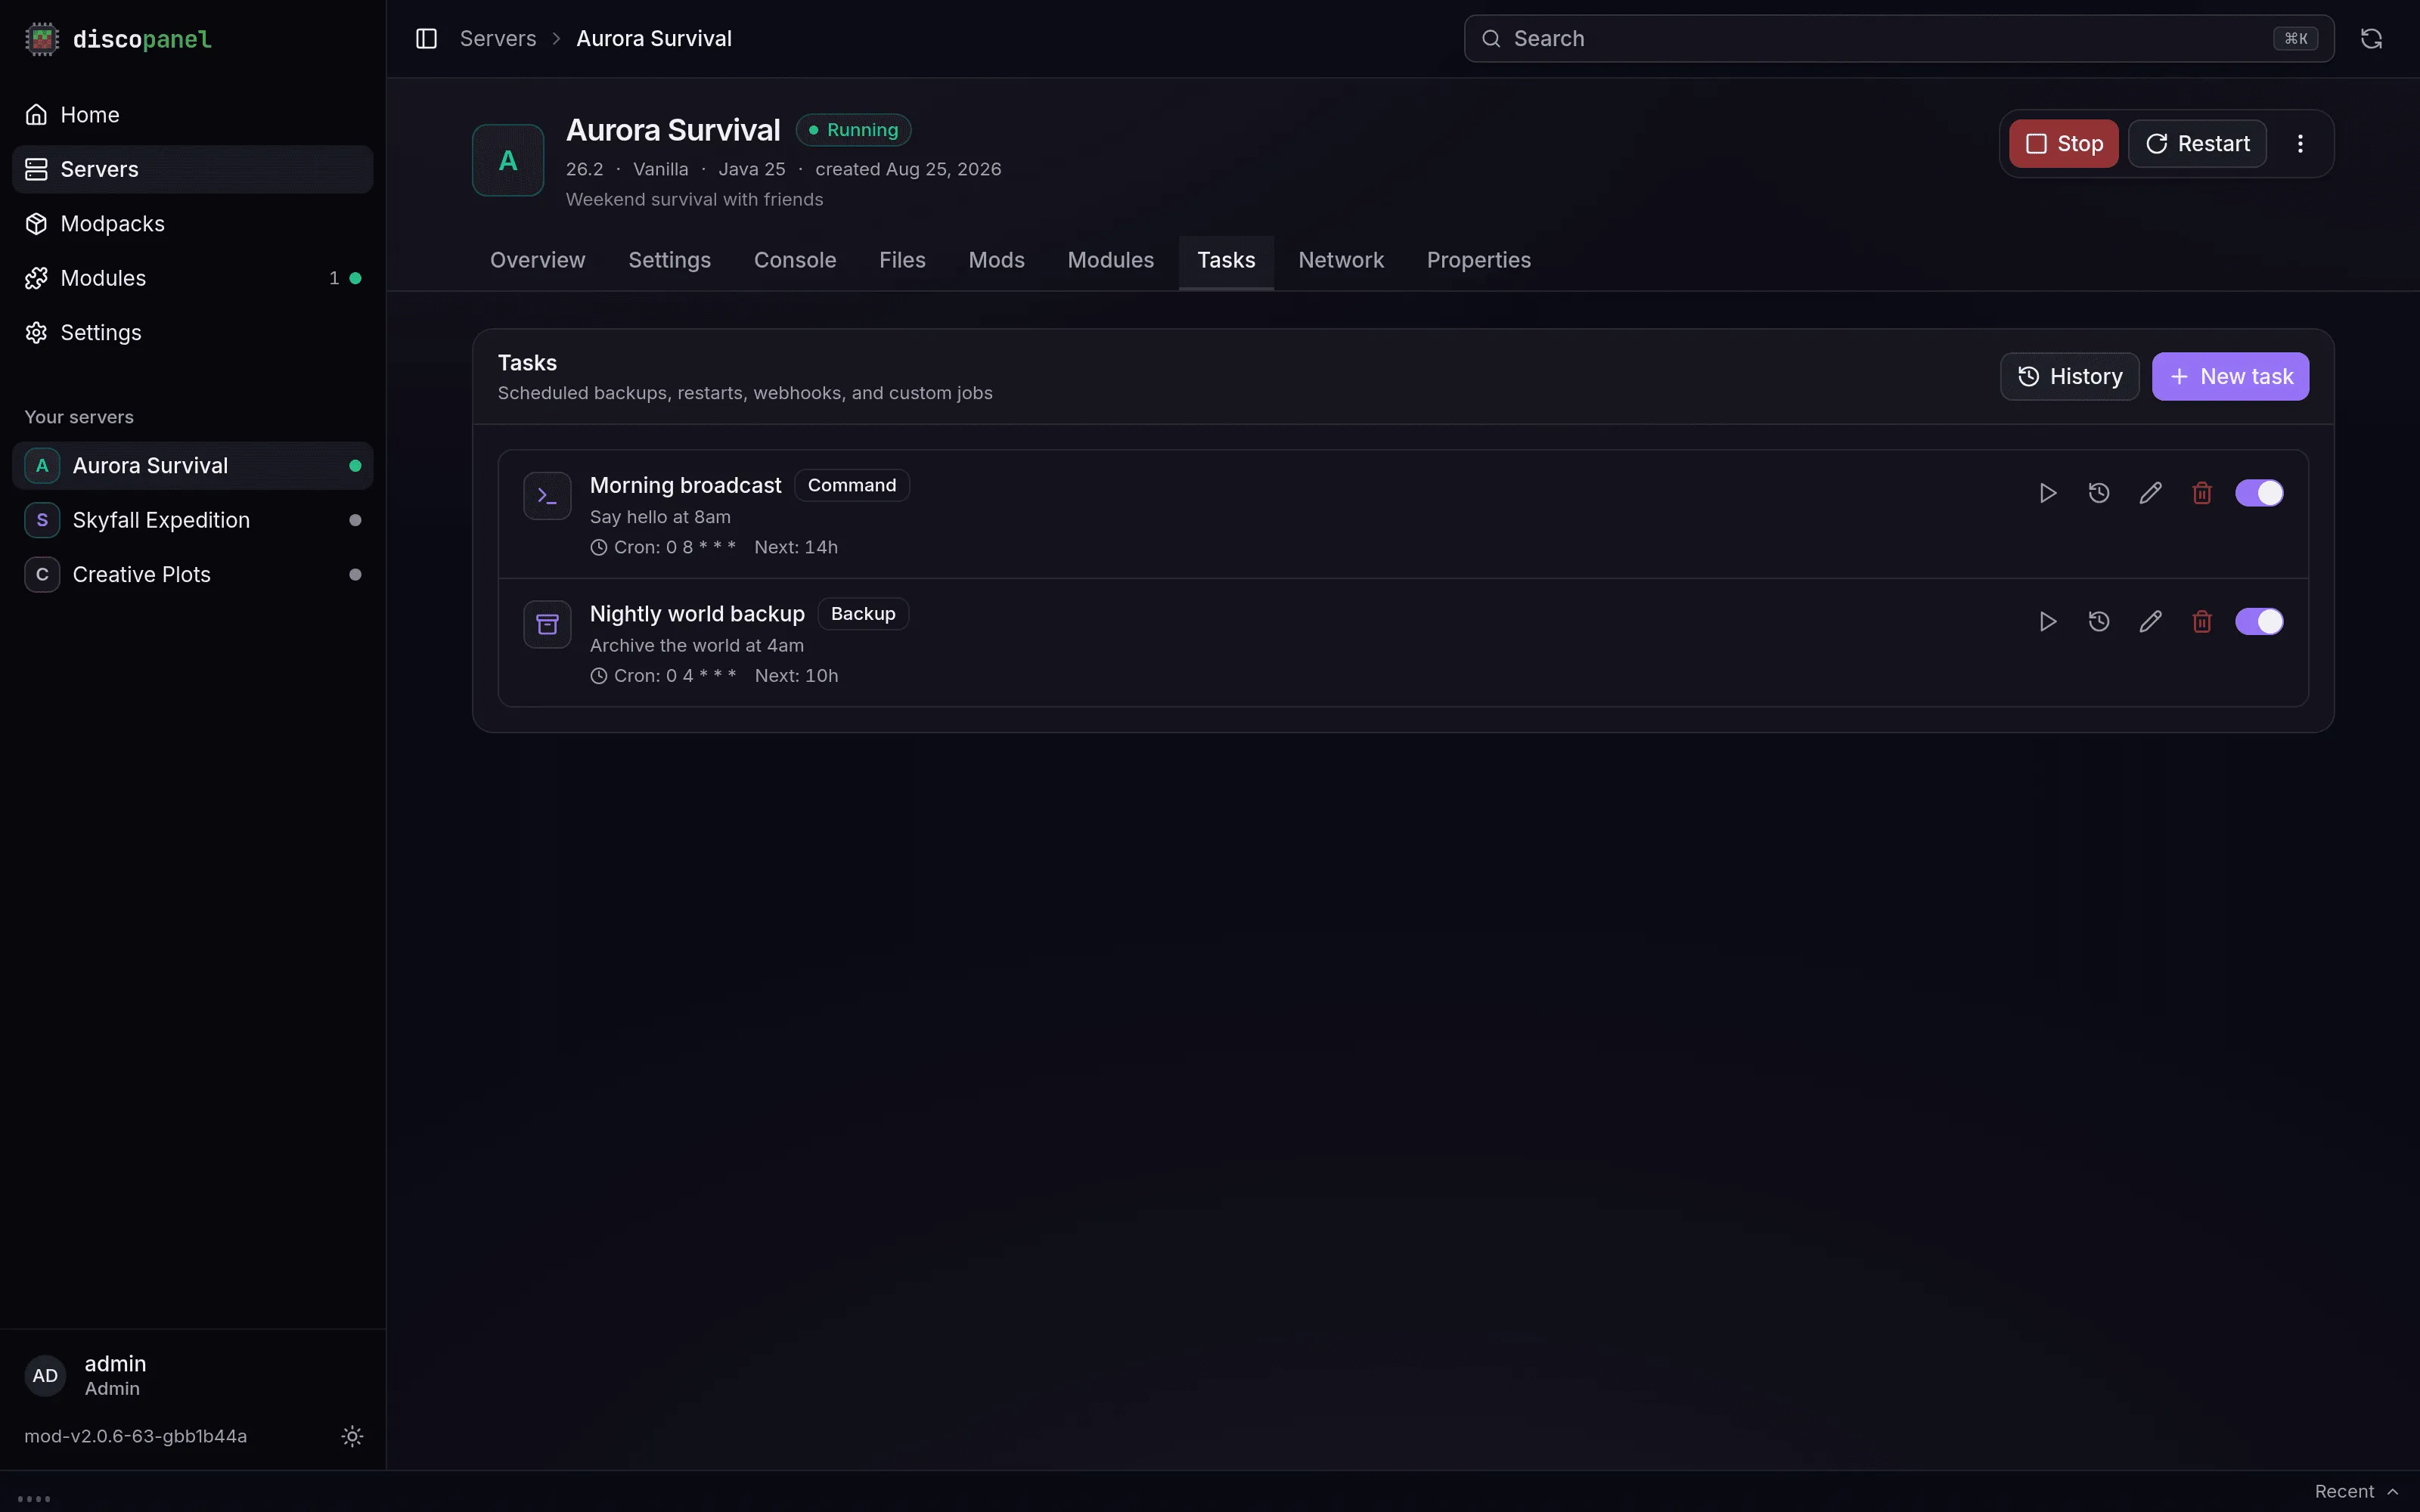Disable the Nightly world backup toggle

click(2259, 622)
